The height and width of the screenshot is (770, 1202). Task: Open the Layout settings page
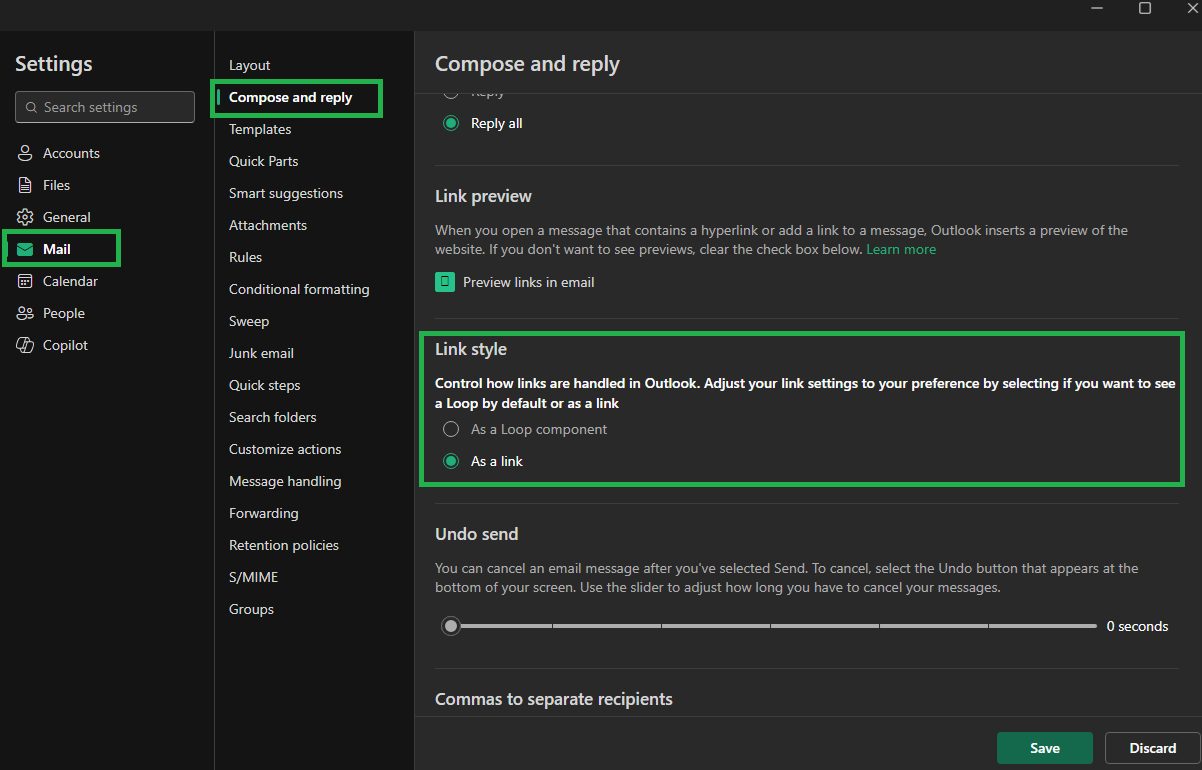(x=250, y=65)
